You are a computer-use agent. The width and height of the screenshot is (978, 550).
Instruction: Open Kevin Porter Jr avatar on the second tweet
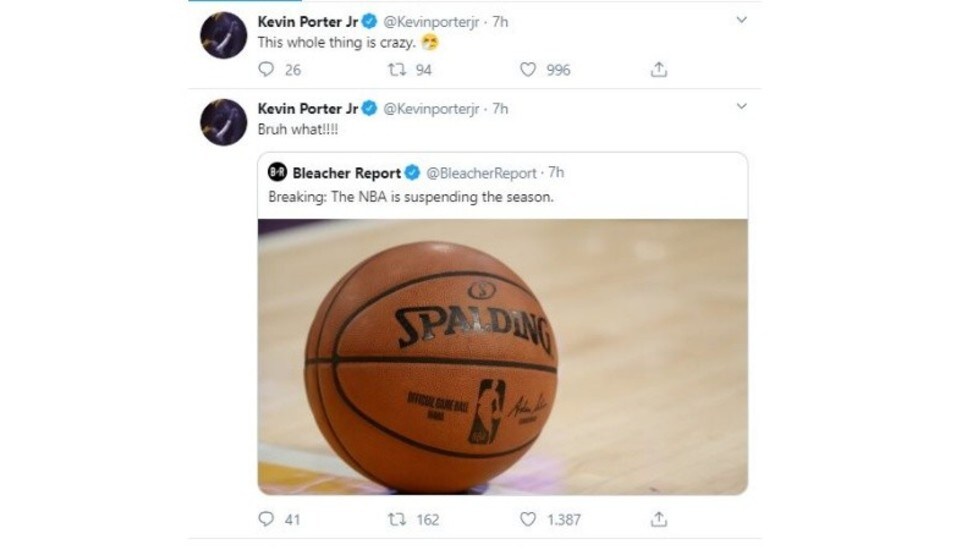pyautogui.click(x=223, y=122)
